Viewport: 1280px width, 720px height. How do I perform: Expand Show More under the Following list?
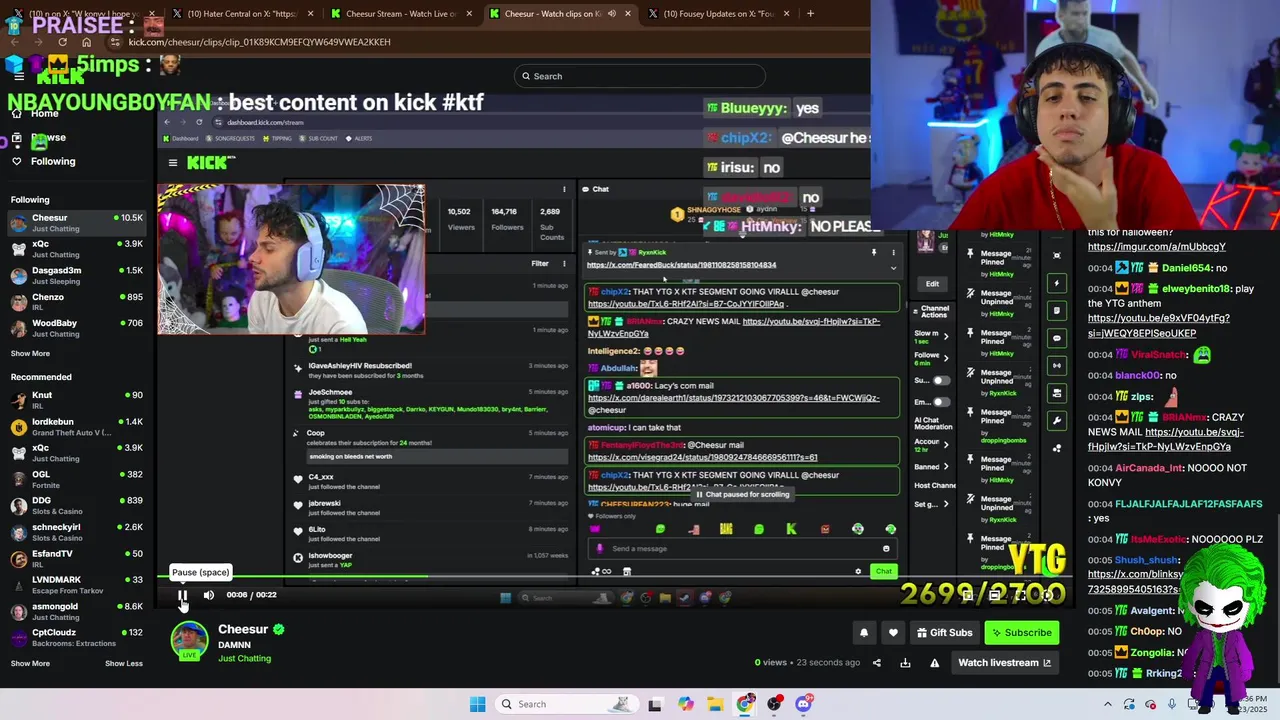tap(30, 353)
